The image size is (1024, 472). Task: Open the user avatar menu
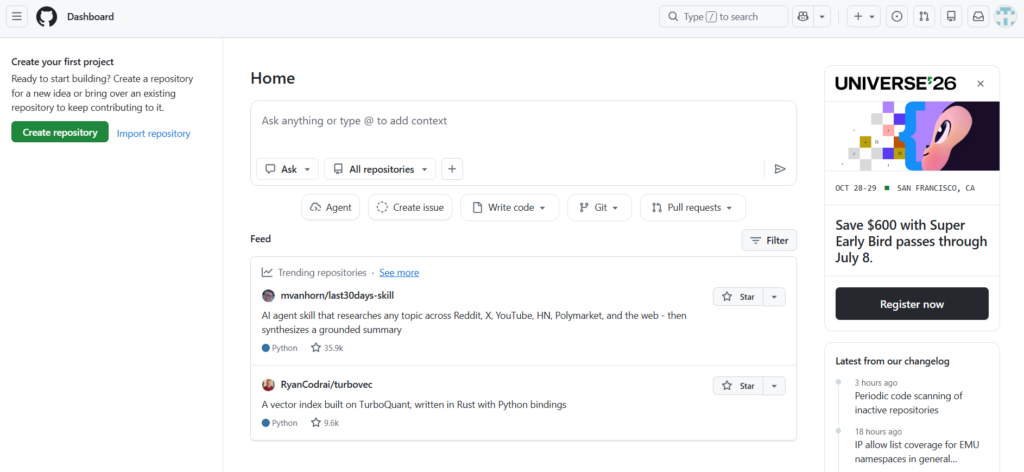click(x=1005, y=16)
